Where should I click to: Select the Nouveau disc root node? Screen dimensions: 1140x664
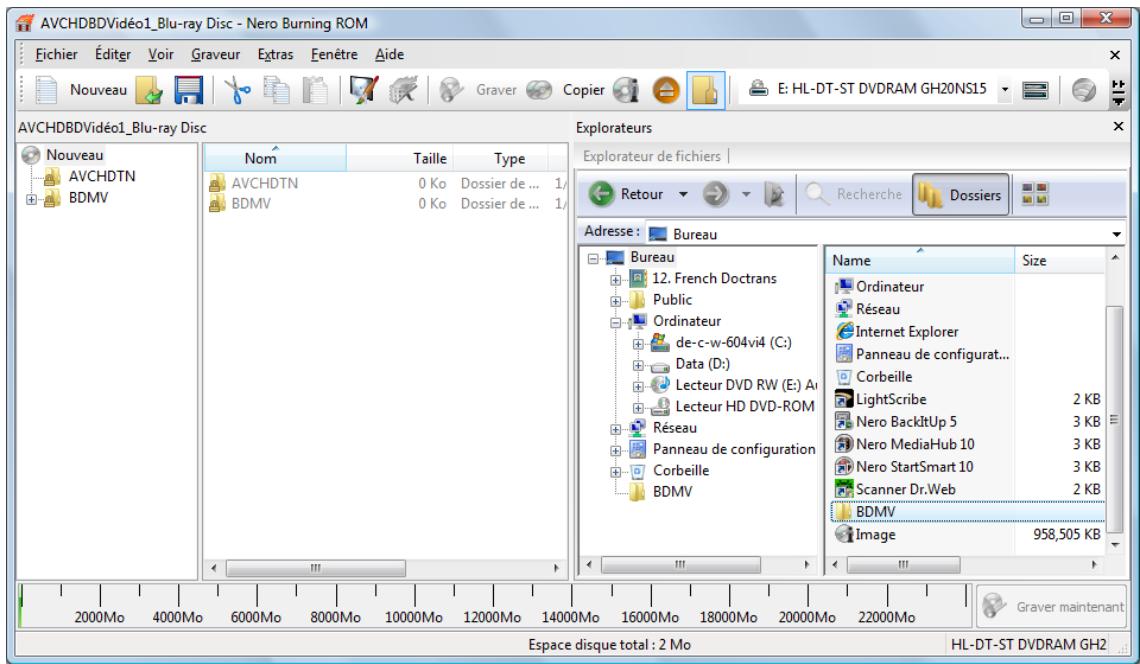(74, 154)
